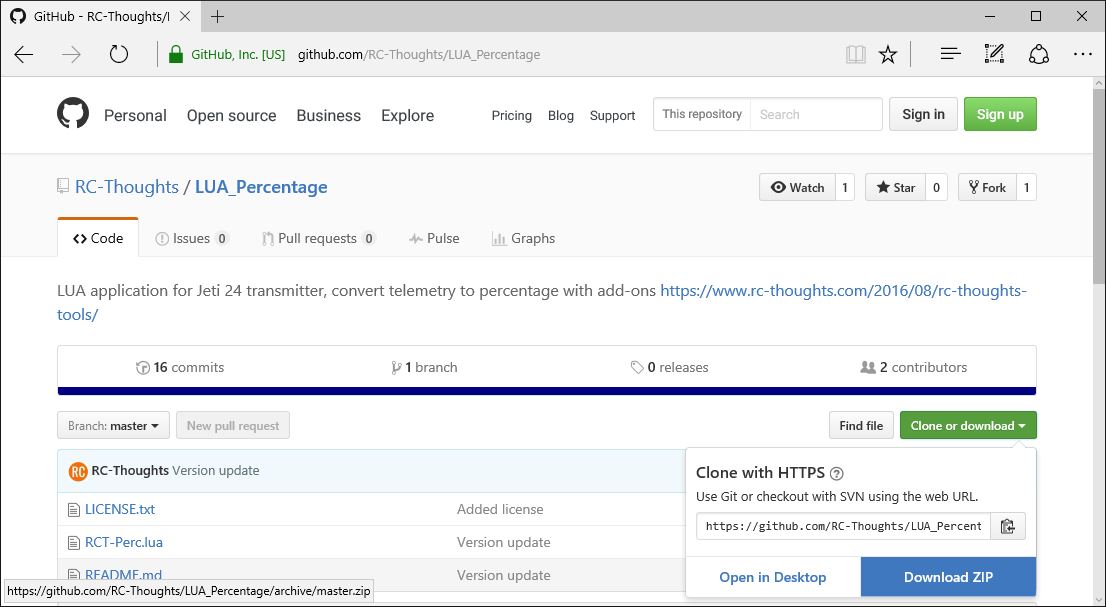View the 2 contributors
The height and width of the screenshot is (607, 1106).
click(x=913, y=367)
